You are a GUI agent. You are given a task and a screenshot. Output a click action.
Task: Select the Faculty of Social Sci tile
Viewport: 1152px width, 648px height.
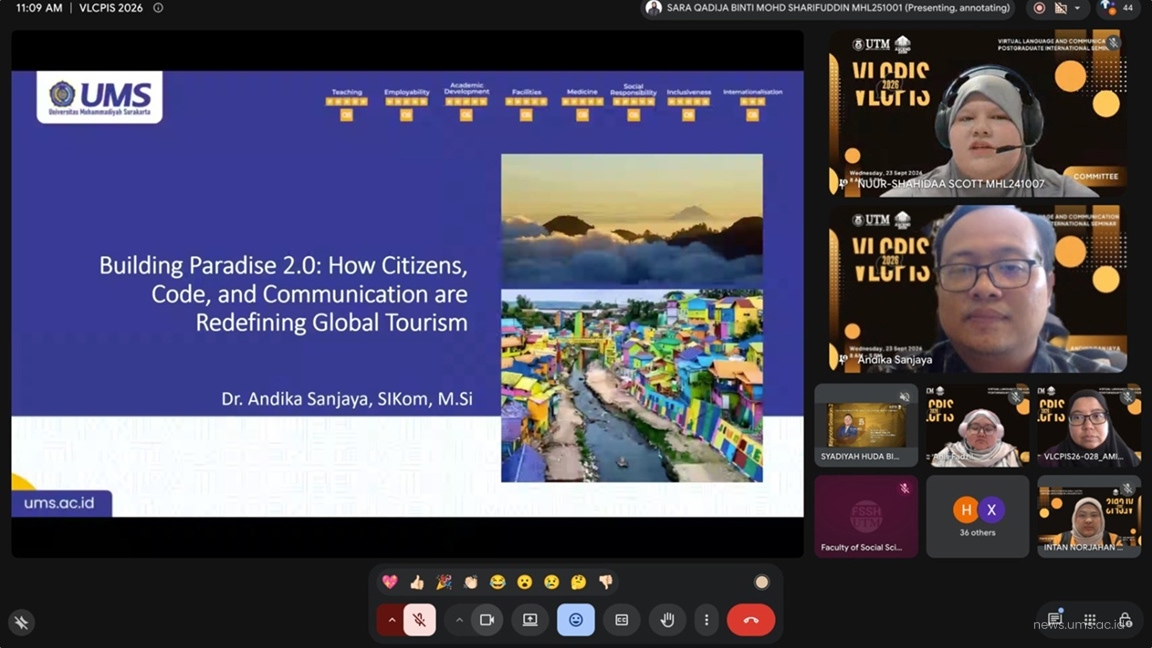pos(866,516)
